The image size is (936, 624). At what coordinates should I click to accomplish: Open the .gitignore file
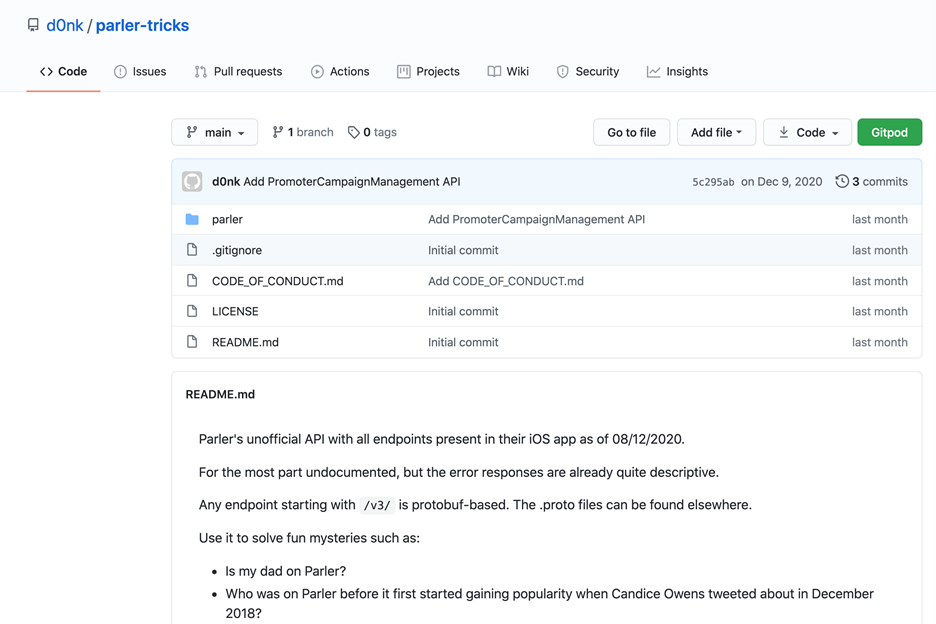[x=237, y=250]
